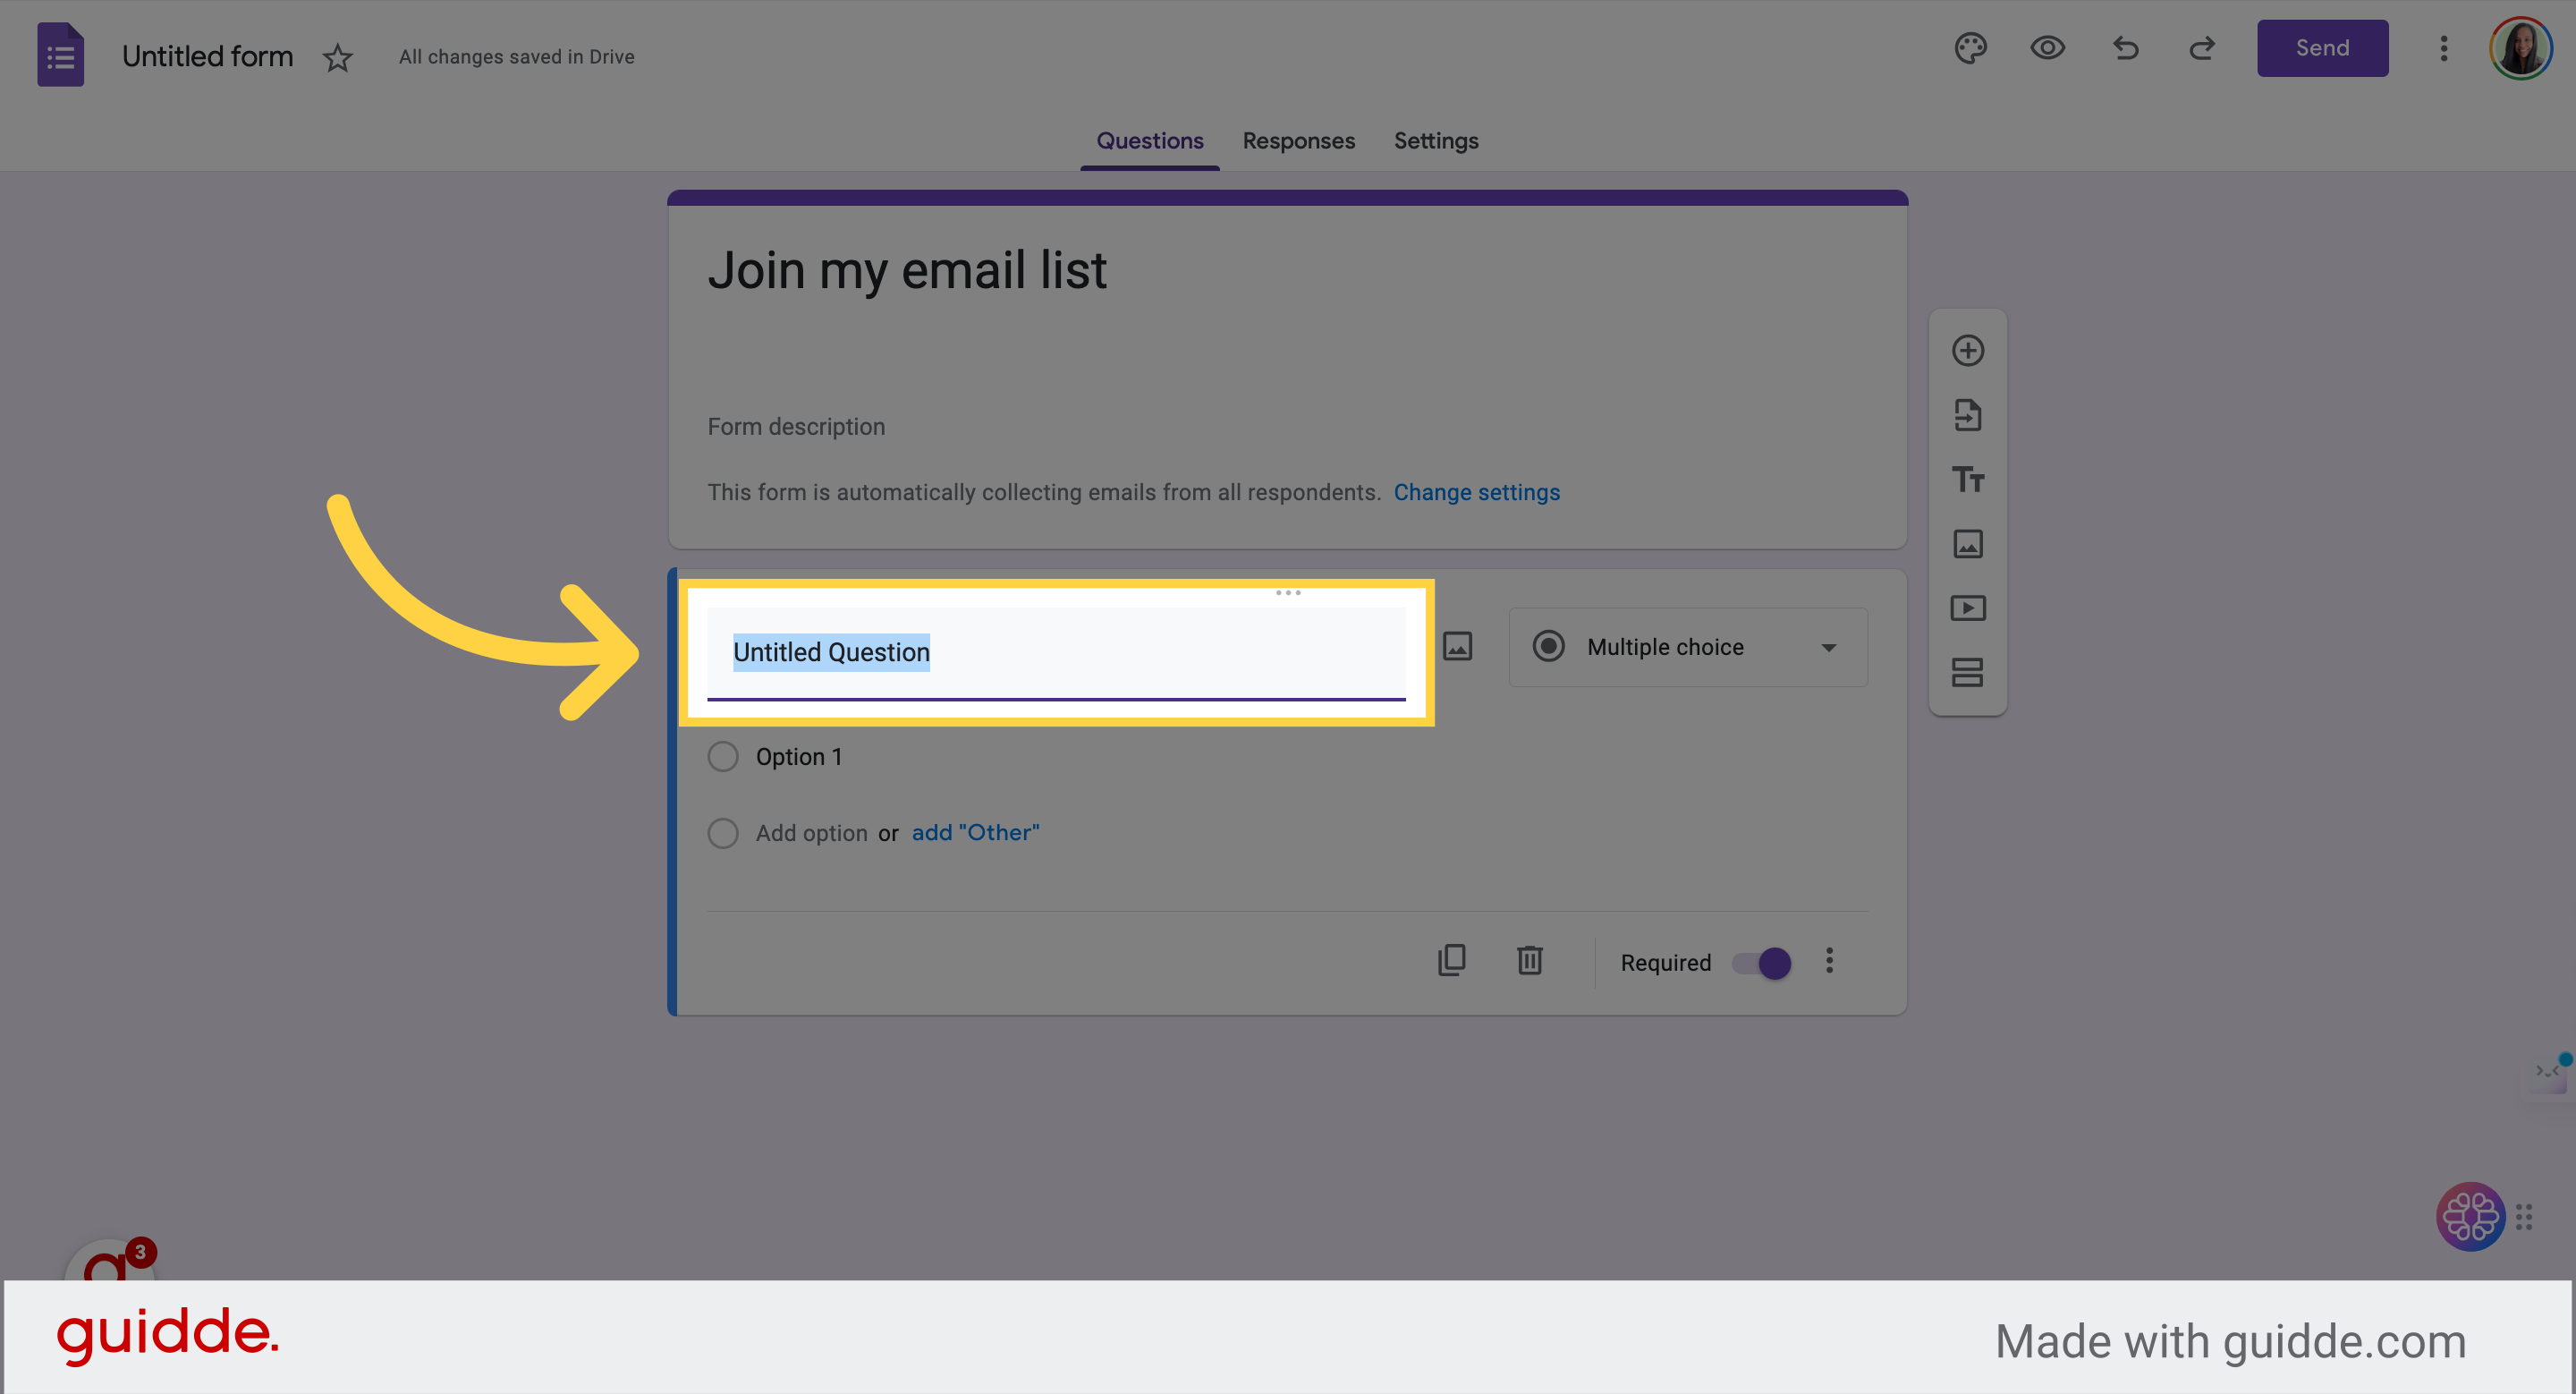
Task: Grab the question drag handle dots
Action: coord(1288,593)
